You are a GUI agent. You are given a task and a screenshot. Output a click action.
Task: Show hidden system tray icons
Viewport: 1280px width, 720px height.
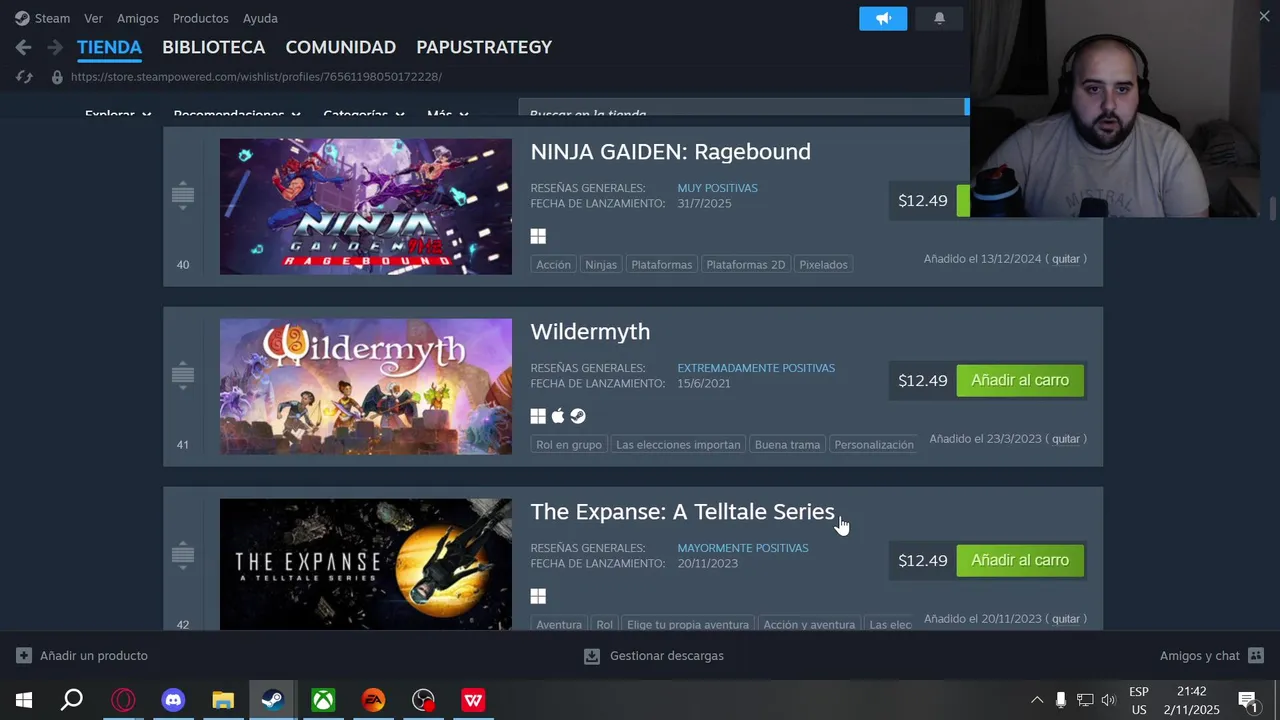point(1037,700)
